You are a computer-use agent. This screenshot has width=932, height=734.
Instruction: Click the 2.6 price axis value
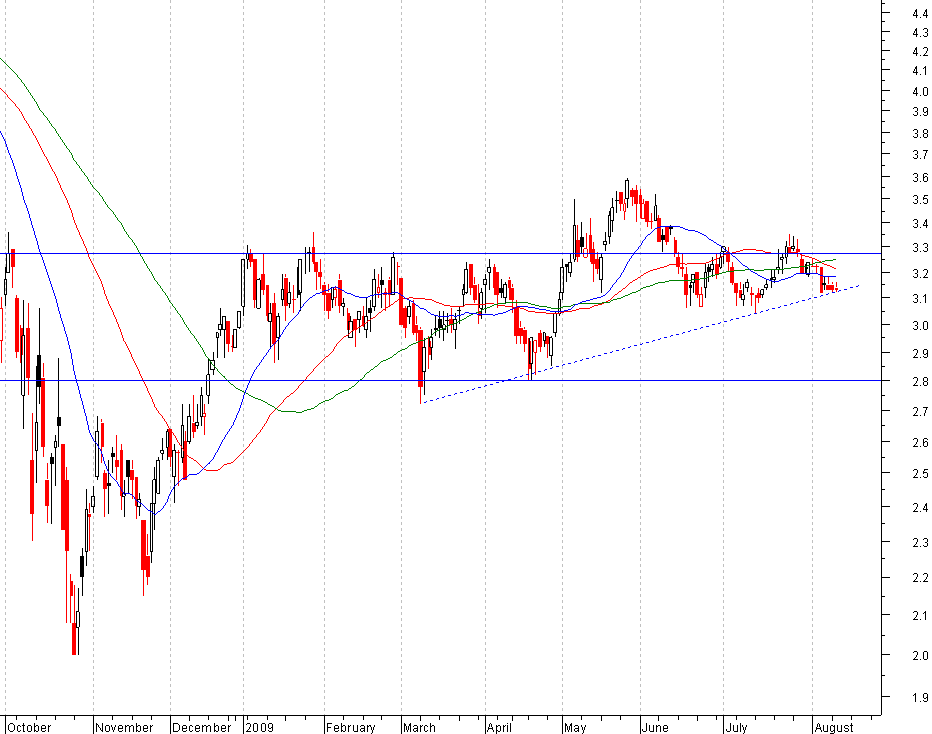[920, 442]
